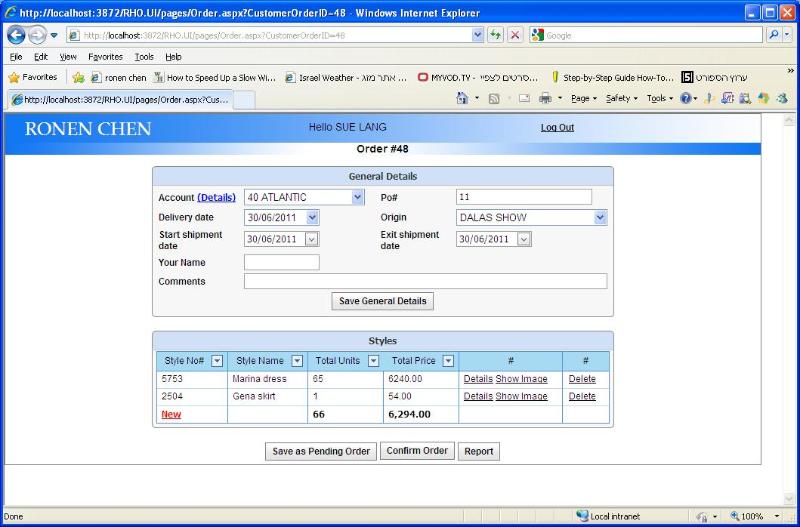Open the address bar history dropdown
The width and height of the screenshot is (800, 527).
pos(477,35)
